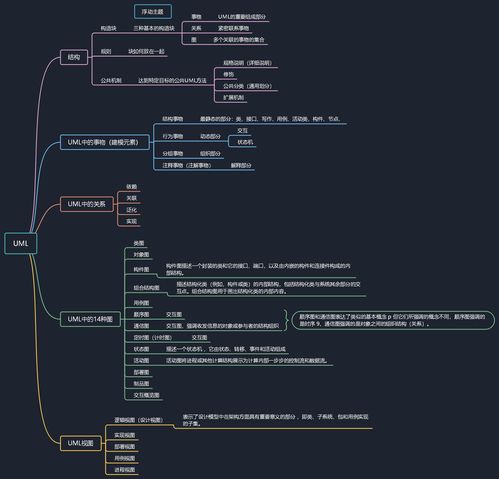
Task: Click the 活动图 diagram topic
Action: click(141, 361)
